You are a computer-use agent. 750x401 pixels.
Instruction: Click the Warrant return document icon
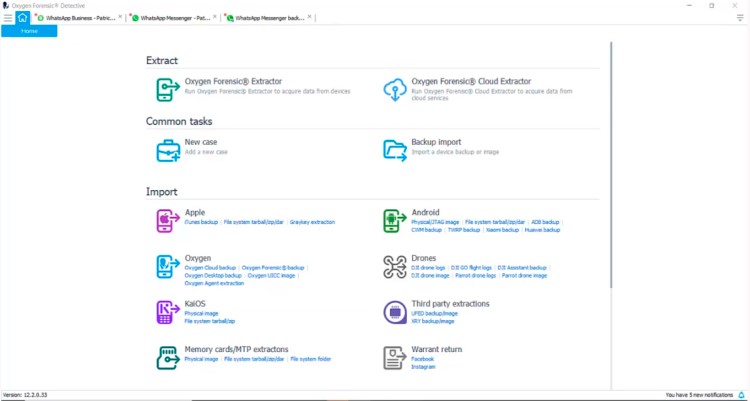(395, 357)
